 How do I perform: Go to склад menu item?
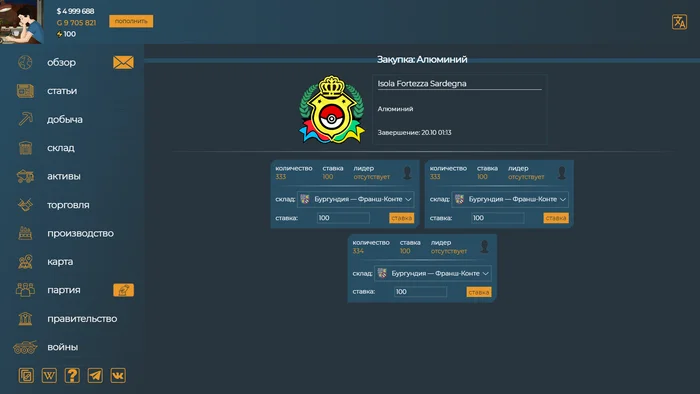61,148
